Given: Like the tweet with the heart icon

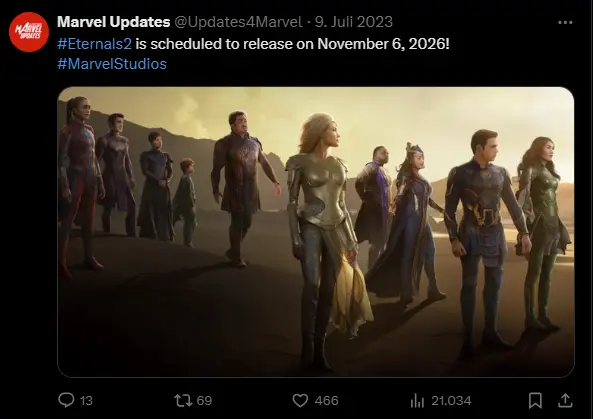Looking at the screenshot, I should pos(300,400).
